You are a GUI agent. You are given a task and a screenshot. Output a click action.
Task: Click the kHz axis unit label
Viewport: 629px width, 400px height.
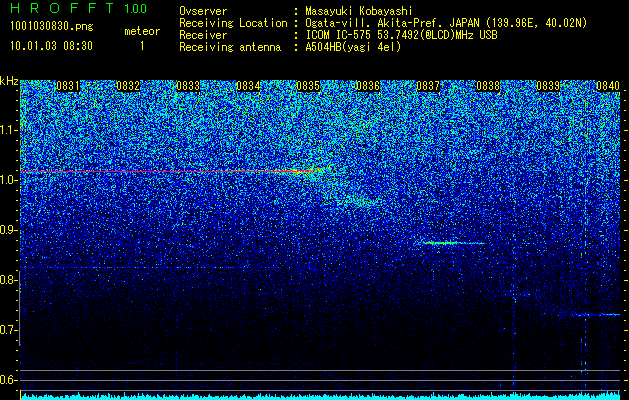pyautogui.click(x=9, y=81)
